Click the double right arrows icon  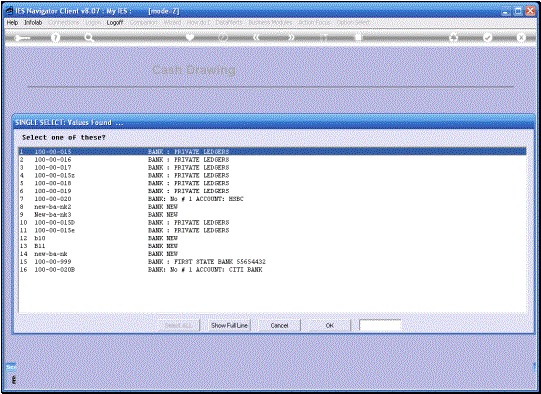click(x=291, y=37)
